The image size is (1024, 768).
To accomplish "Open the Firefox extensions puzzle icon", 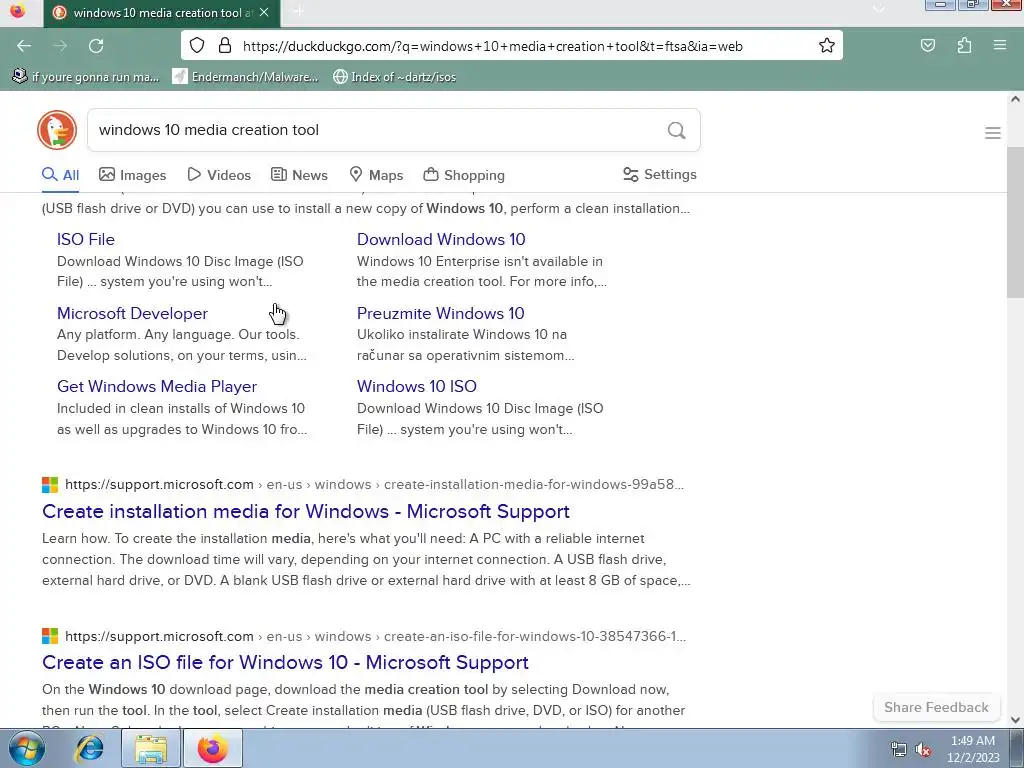I will click(x=964, y=46).
